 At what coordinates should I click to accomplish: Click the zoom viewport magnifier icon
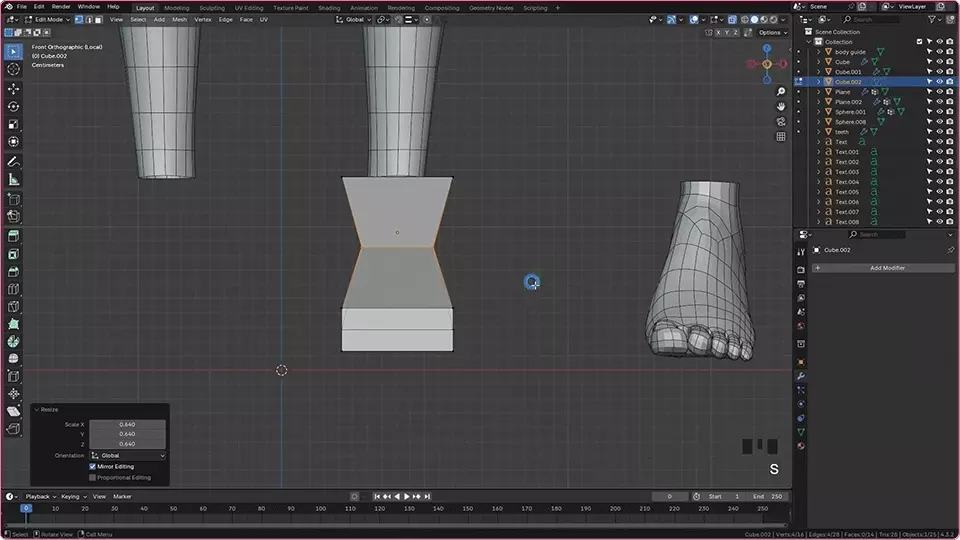pos(781,92)
